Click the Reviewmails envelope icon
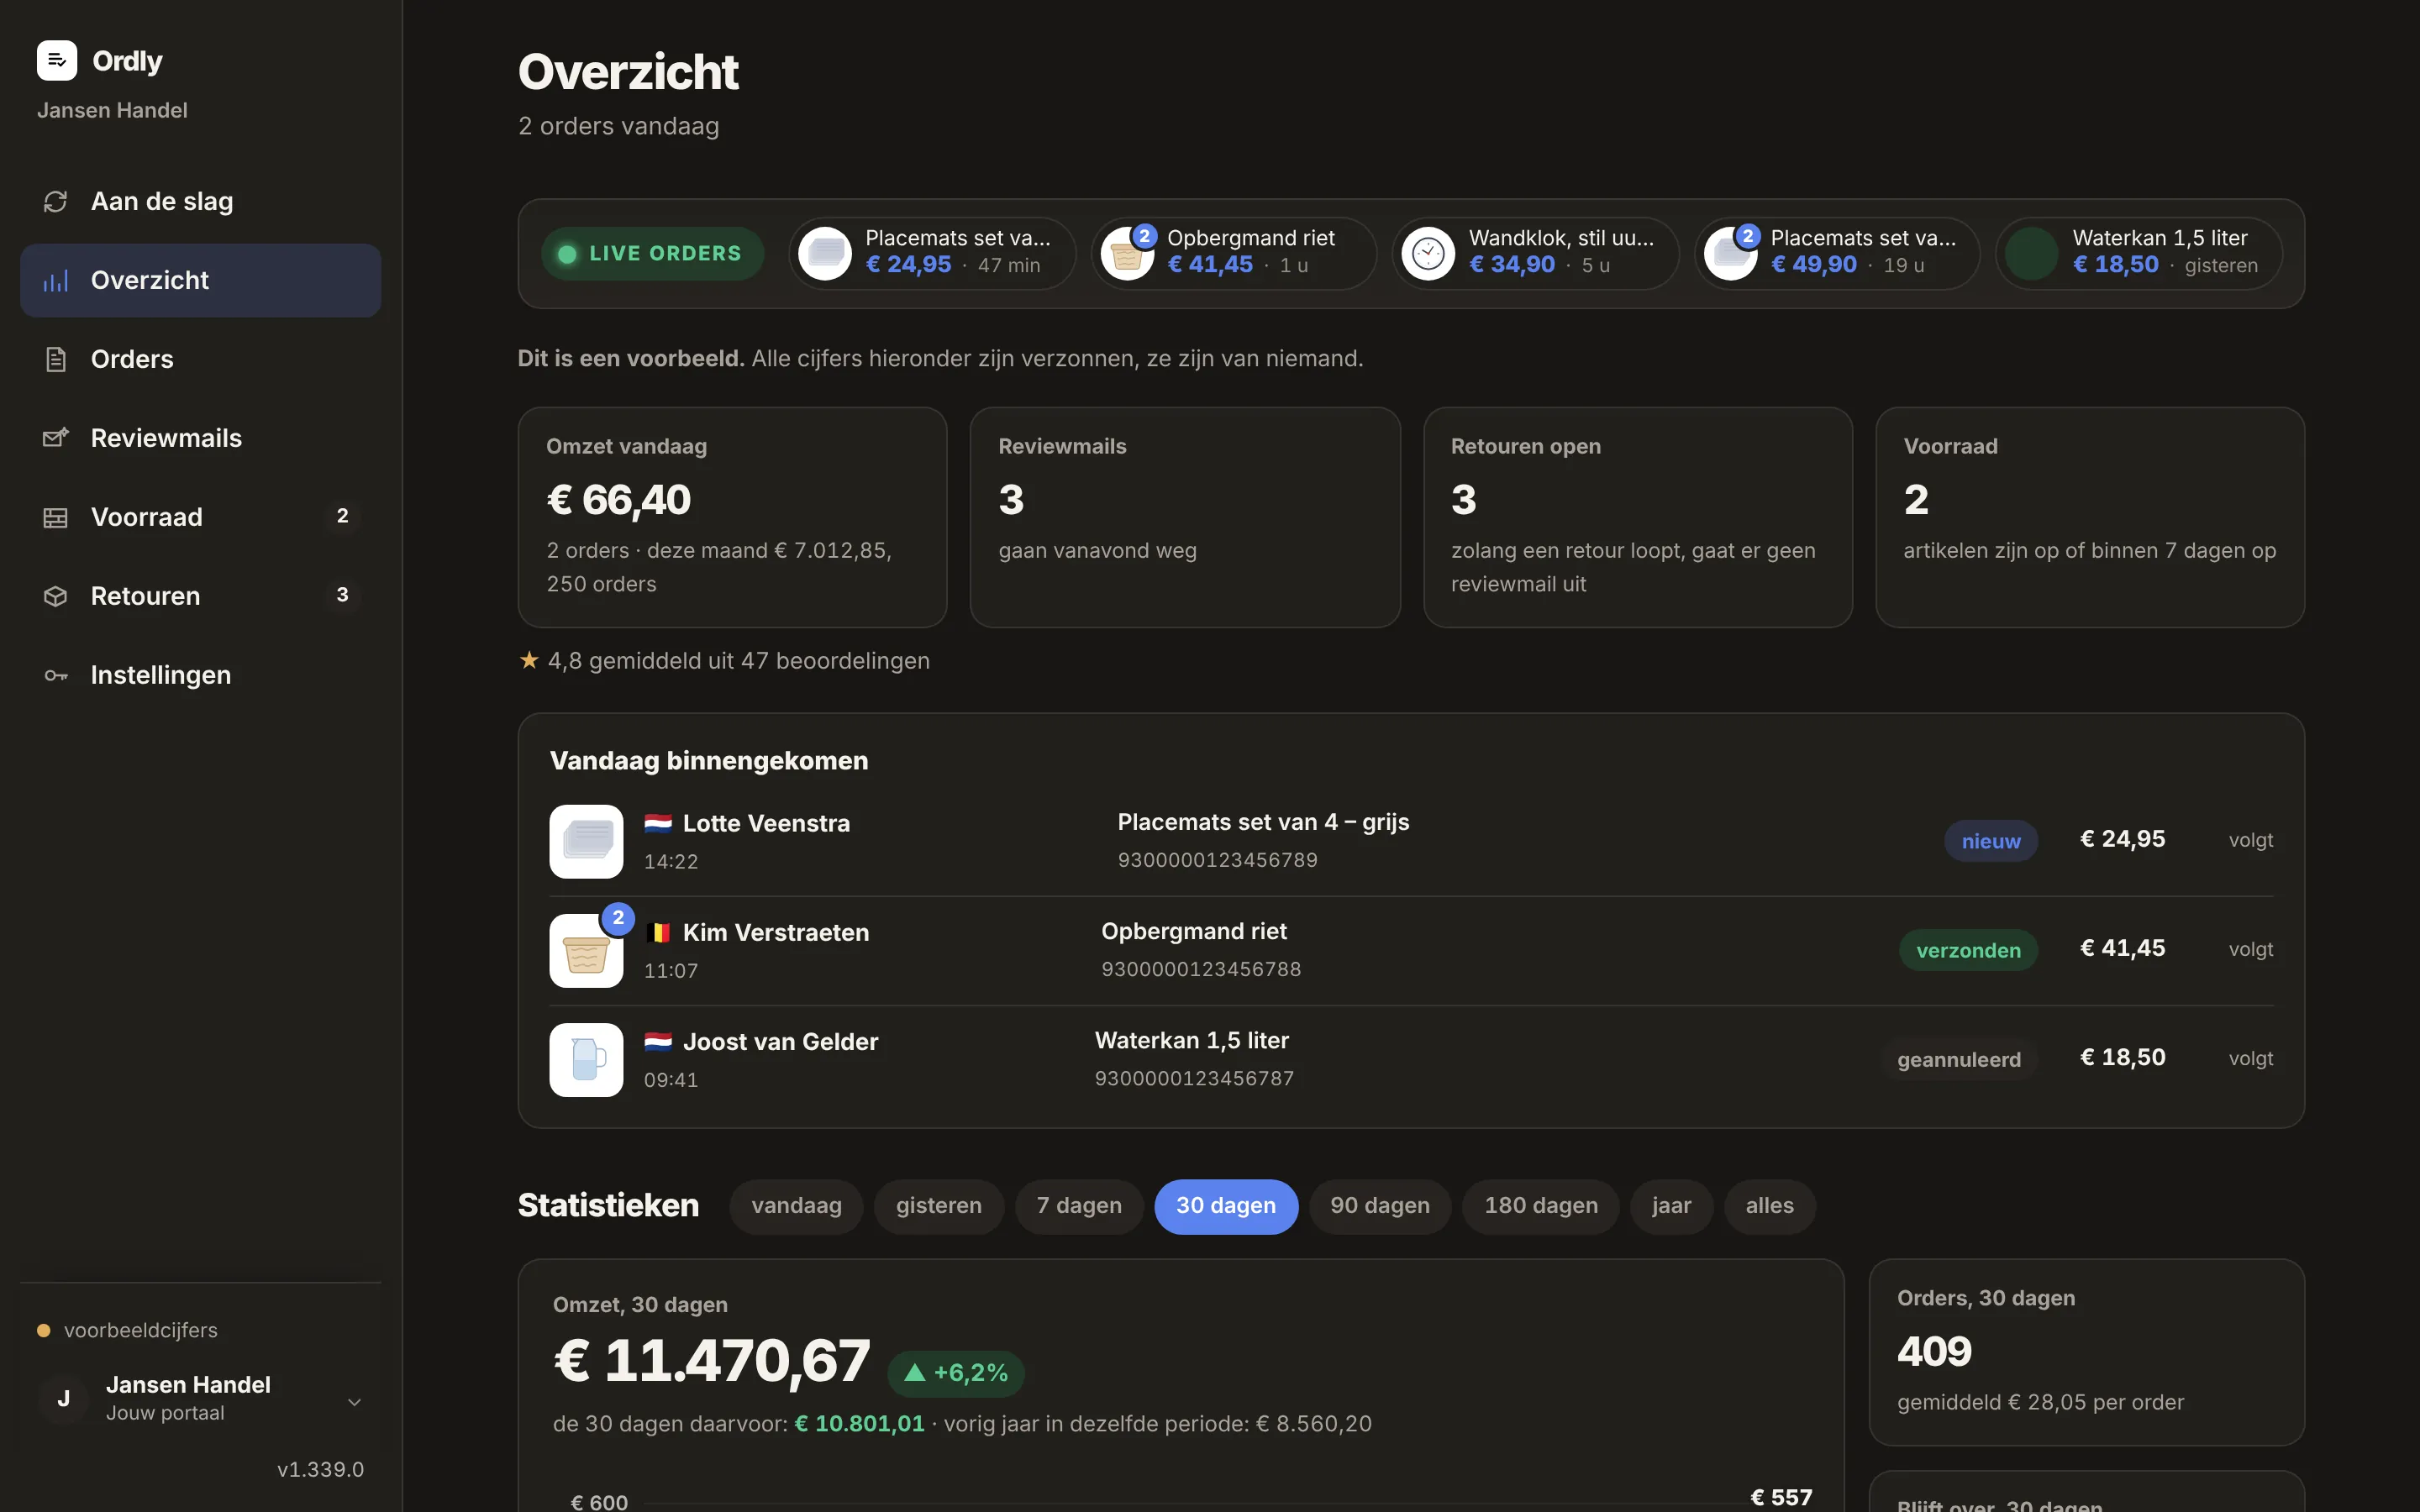2420x1512 pixels. pos(56,438)
